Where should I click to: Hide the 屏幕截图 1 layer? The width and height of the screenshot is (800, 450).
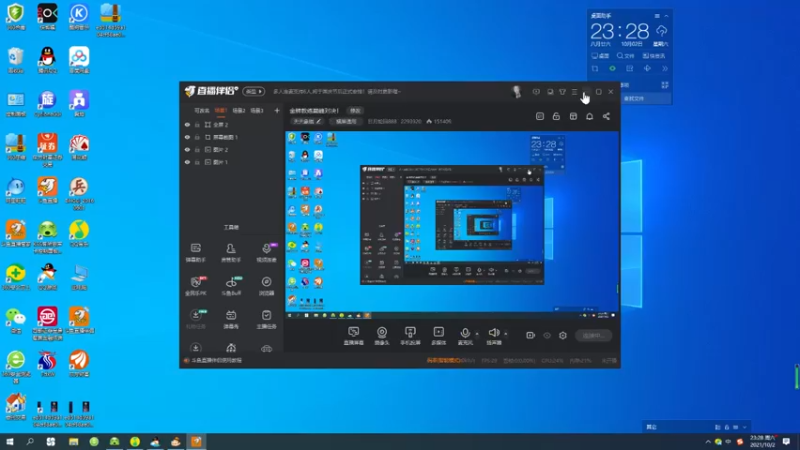pyautogui.click(x=187, y=137)
